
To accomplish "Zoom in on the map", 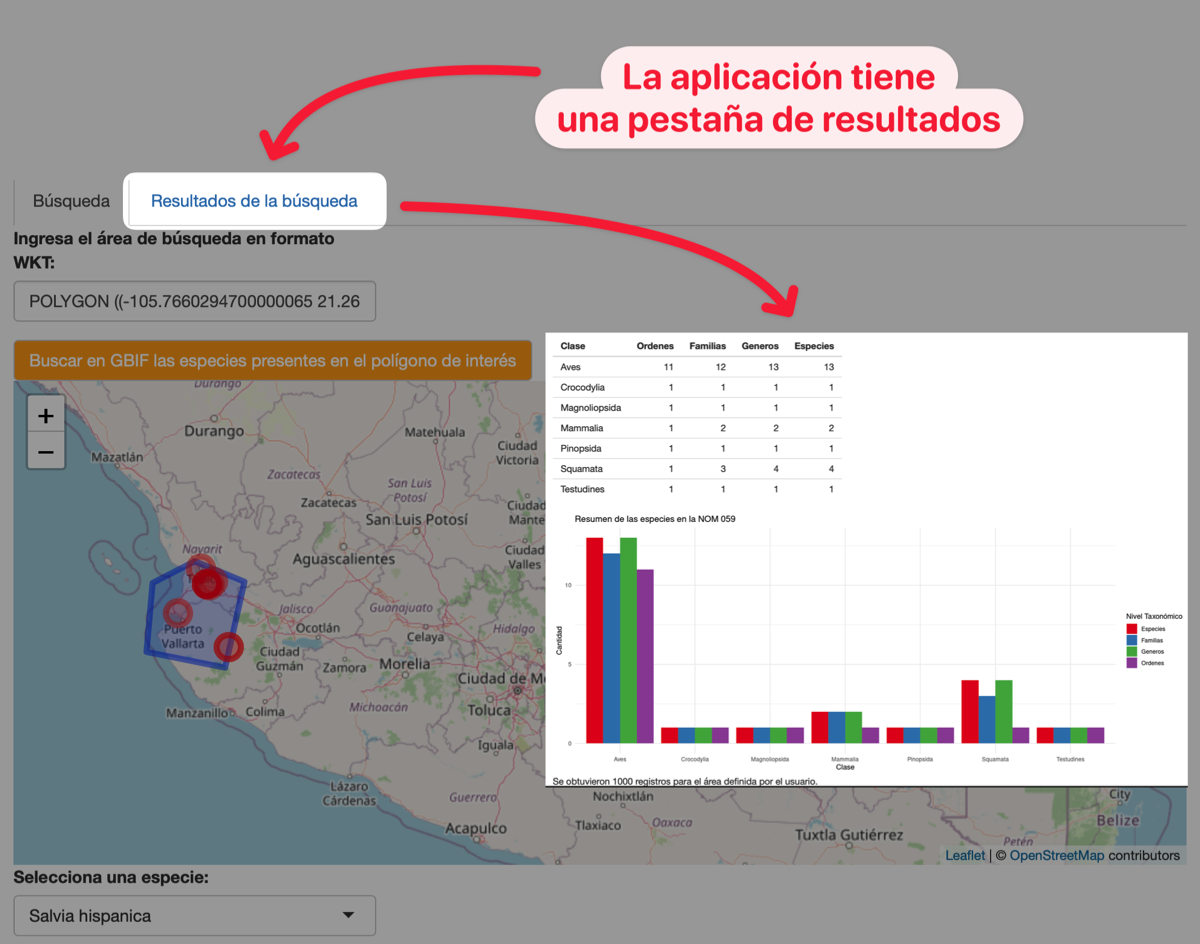I will [x=46, y=414].
